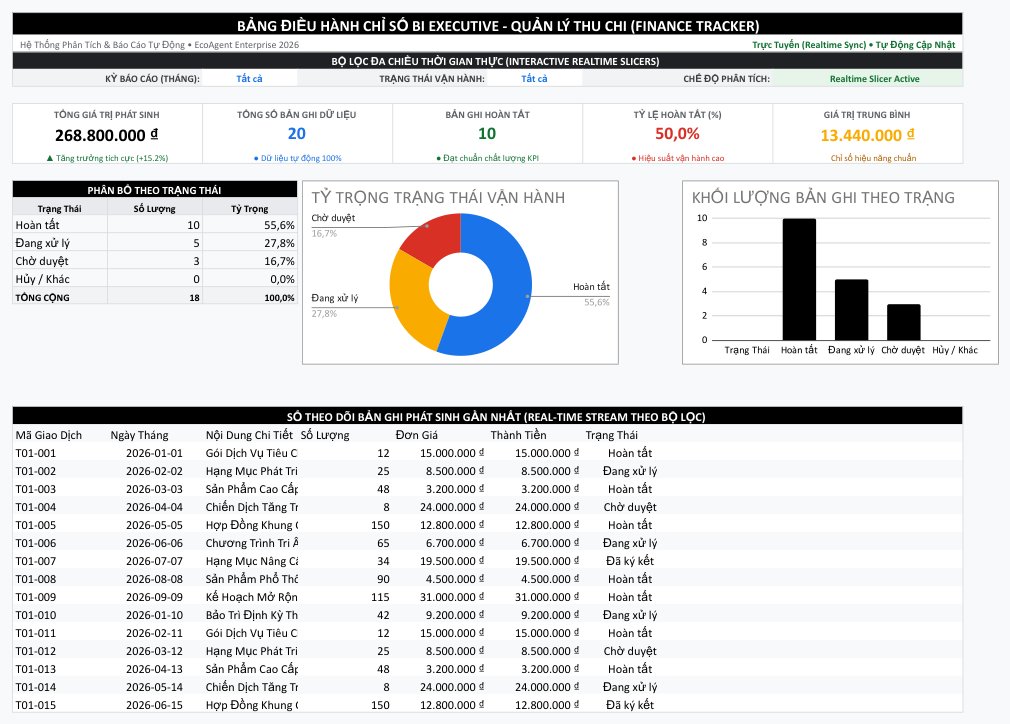This screenshot has height=724, width=1010.
Task: Open the Kỳ báo cáo (tháng) filter value
Action: pyautogui.click(x=249, y=79)
